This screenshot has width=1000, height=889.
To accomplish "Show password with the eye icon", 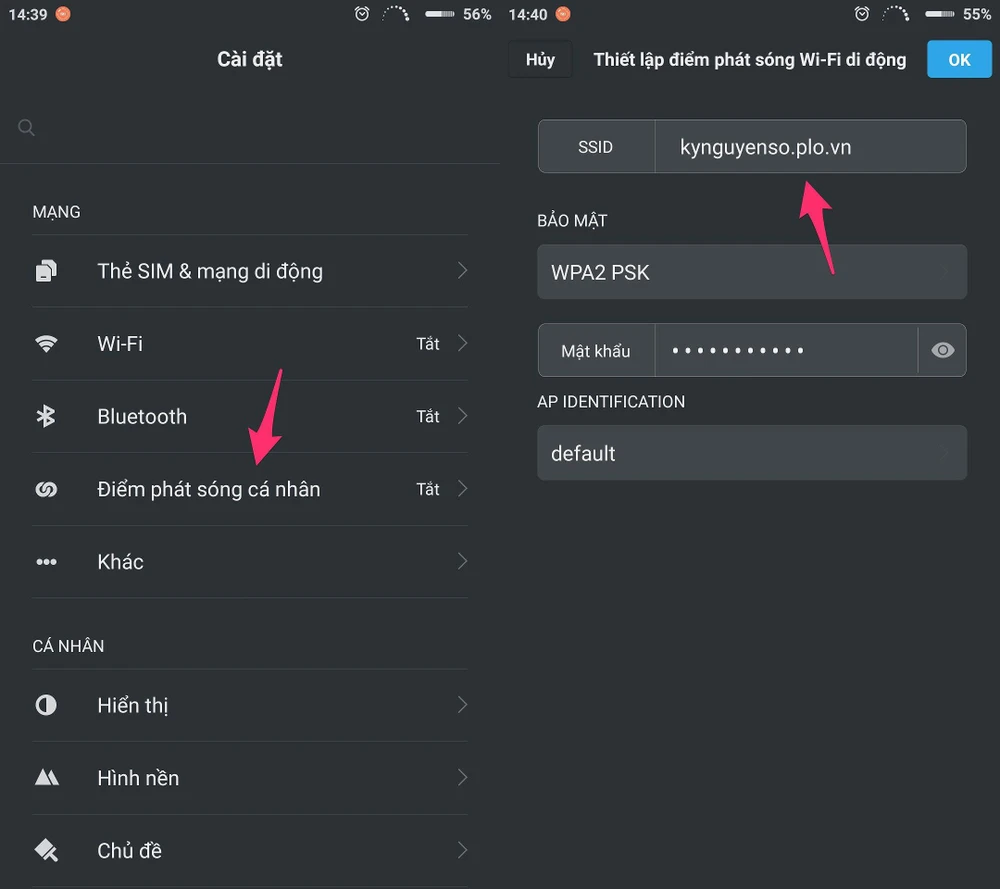I will (942, 350).
